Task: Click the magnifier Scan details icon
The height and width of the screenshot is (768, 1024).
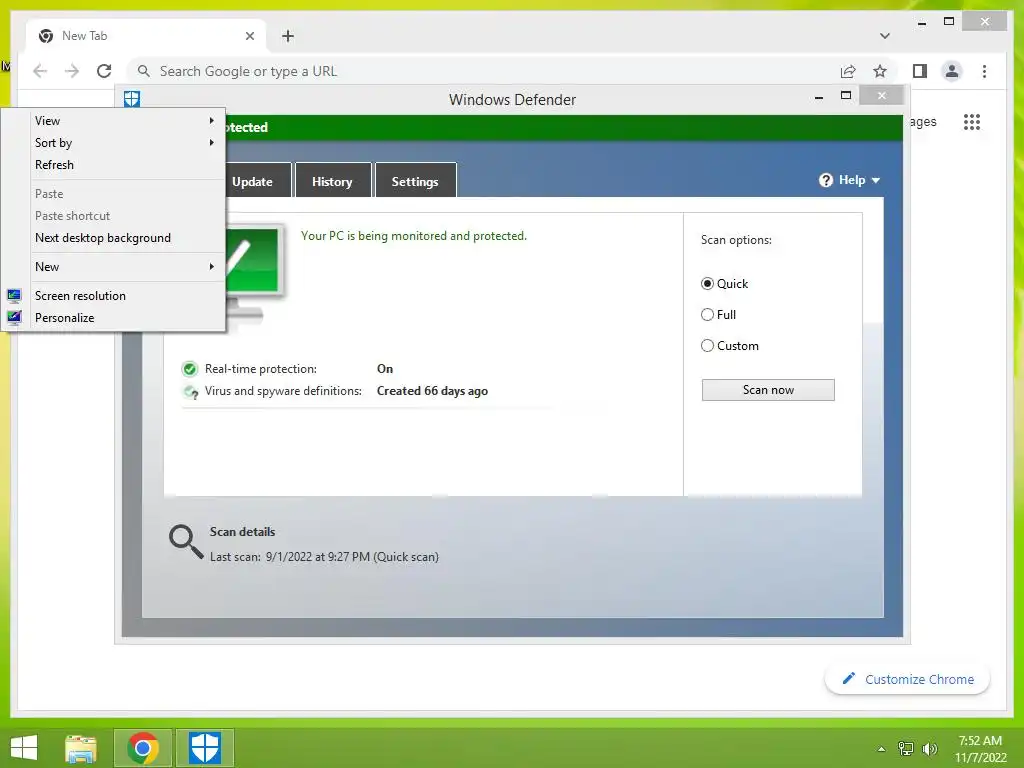Action: pyautogui.click(x=186, y=542)
